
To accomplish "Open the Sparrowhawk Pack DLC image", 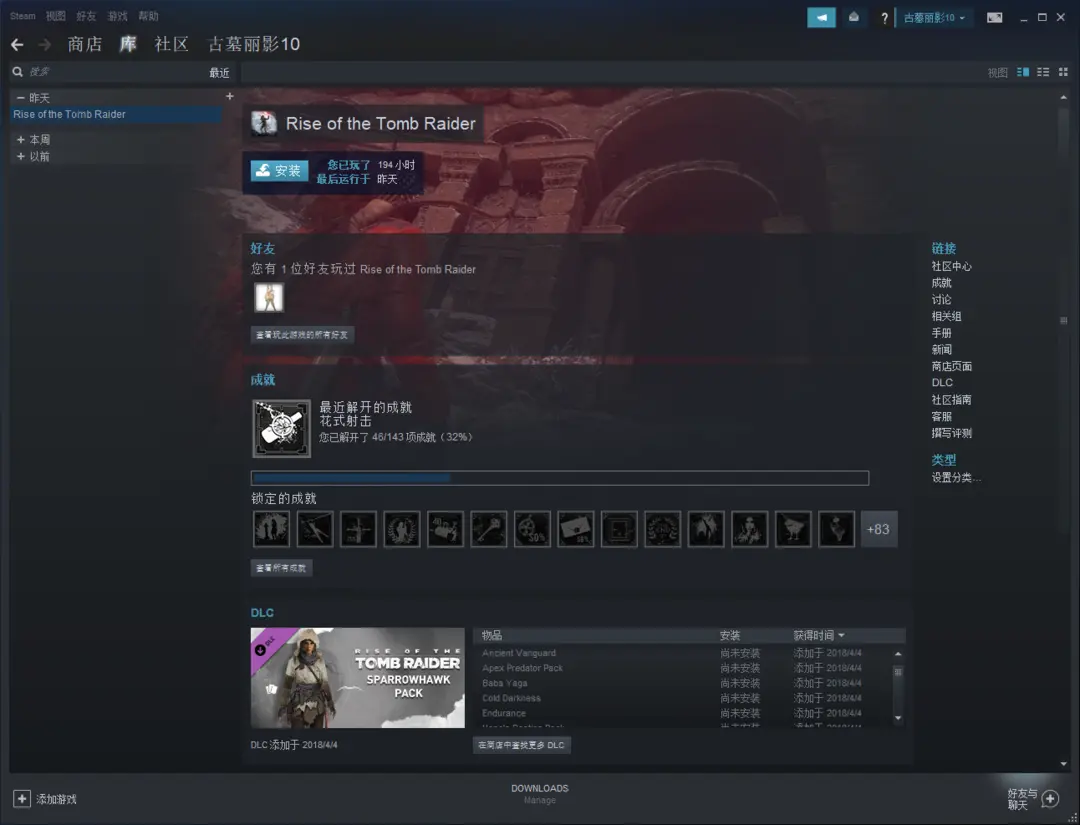I will point(357,678).
